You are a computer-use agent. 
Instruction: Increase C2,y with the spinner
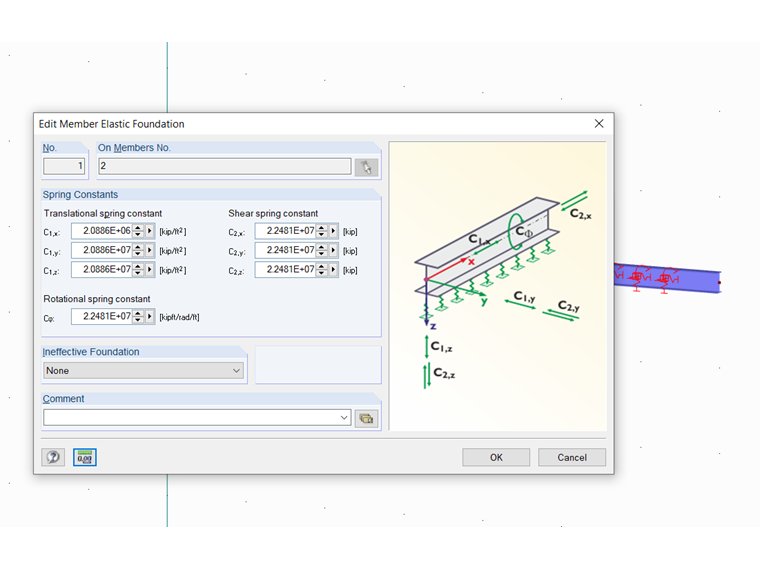tap(322, 247)
